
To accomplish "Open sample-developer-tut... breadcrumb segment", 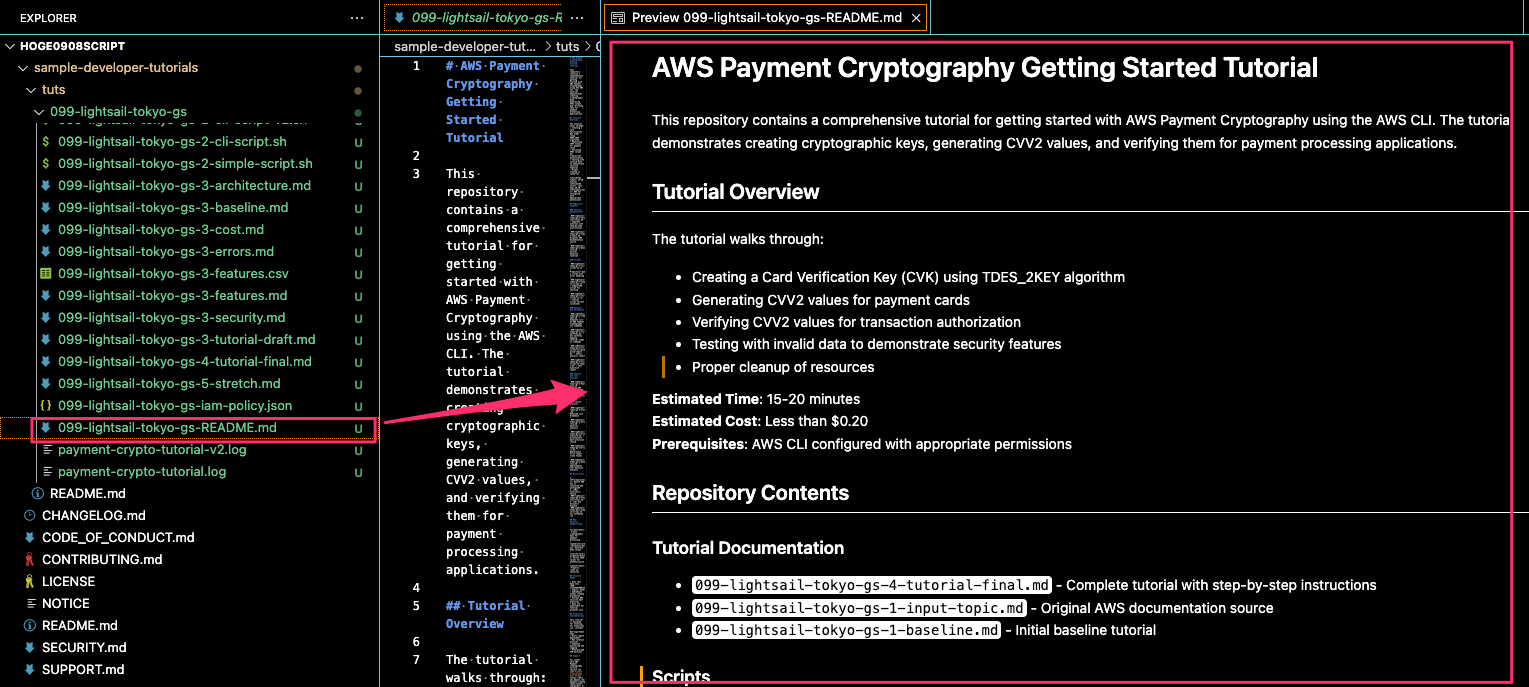I will pyautogui.click(x=465, y=46).
